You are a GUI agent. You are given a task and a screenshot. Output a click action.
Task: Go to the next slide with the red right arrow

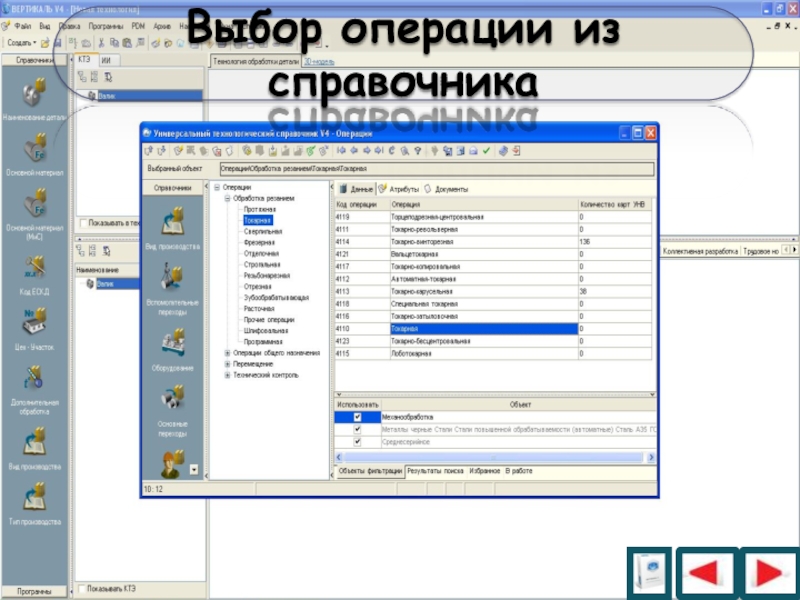pyautogui.click(x=769, y=572)
